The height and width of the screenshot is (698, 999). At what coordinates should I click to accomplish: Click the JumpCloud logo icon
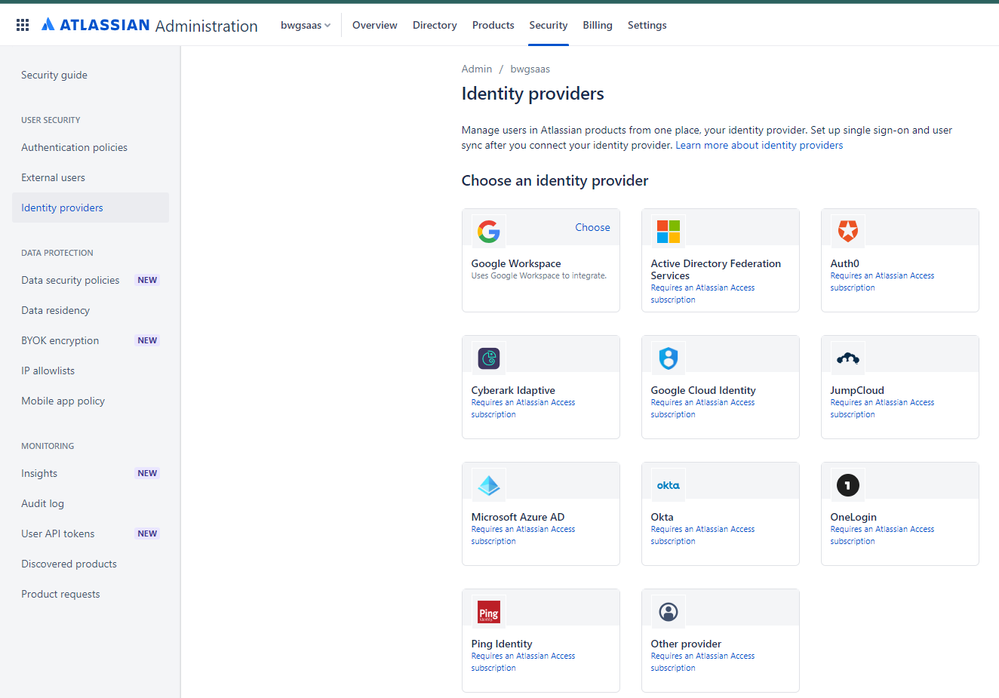[848, 359]
